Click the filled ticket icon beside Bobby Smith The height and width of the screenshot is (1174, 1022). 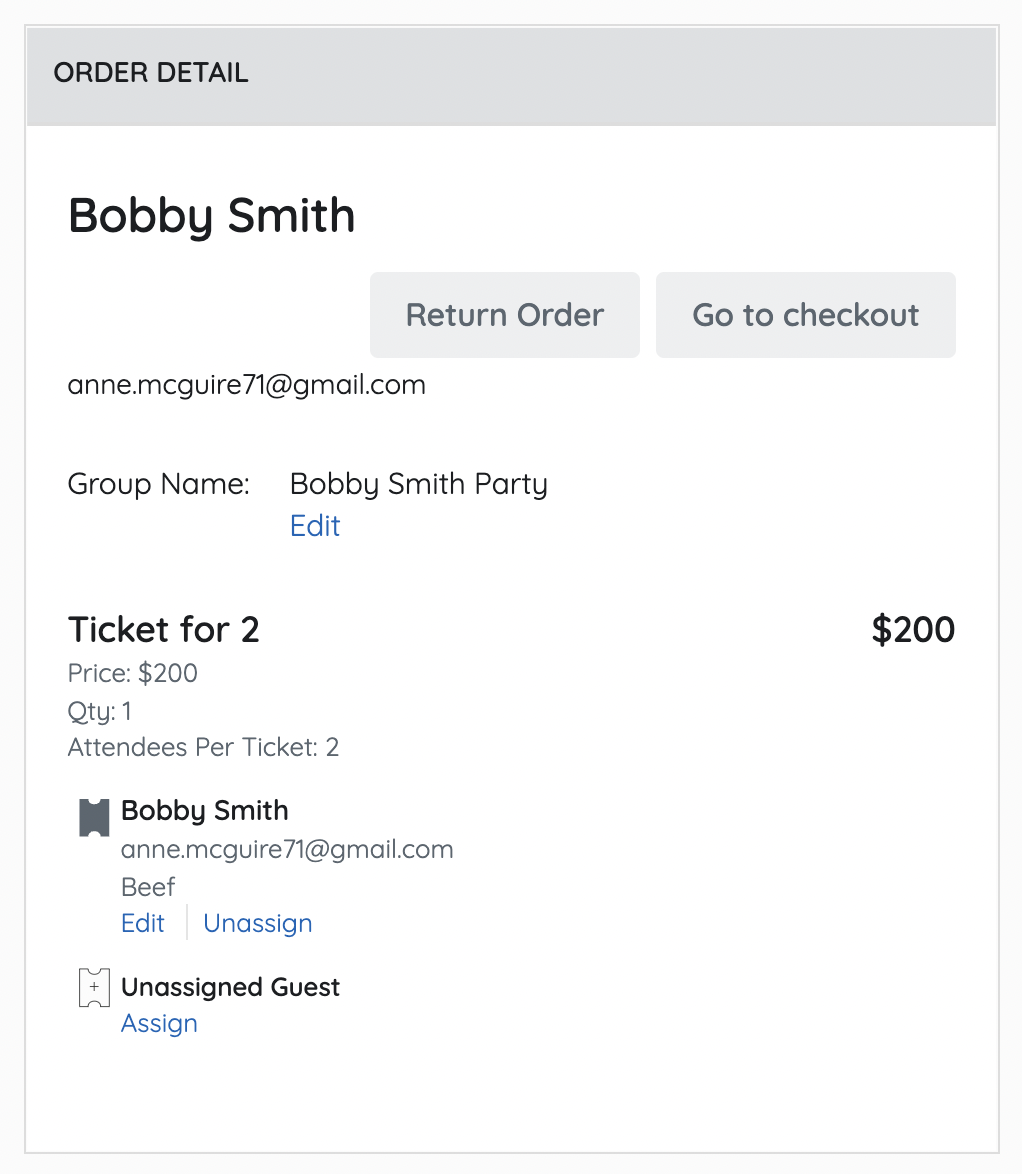[93, 817]
